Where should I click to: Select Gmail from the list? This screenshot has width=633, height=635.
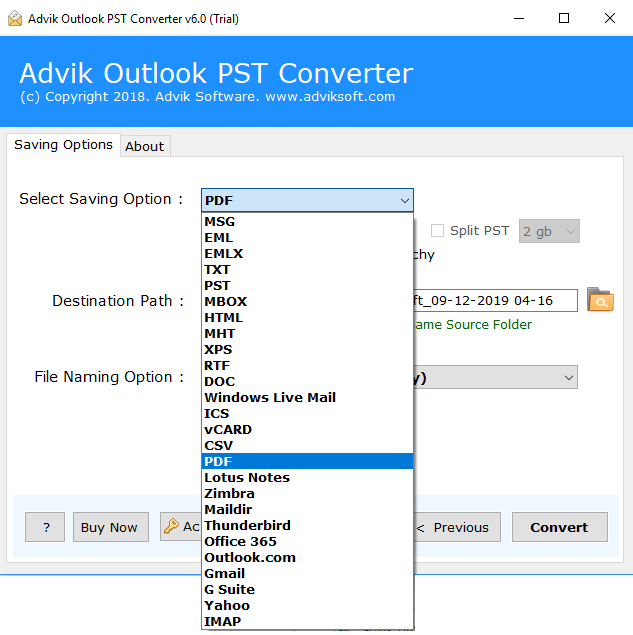[307, 573]
